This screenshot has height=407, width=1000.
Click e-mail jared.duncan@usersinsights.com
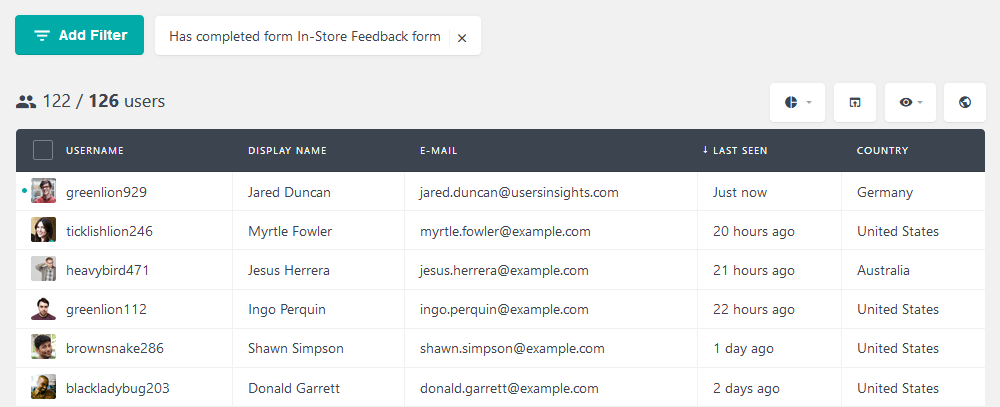pyautogui.click(x=519, y=192)
